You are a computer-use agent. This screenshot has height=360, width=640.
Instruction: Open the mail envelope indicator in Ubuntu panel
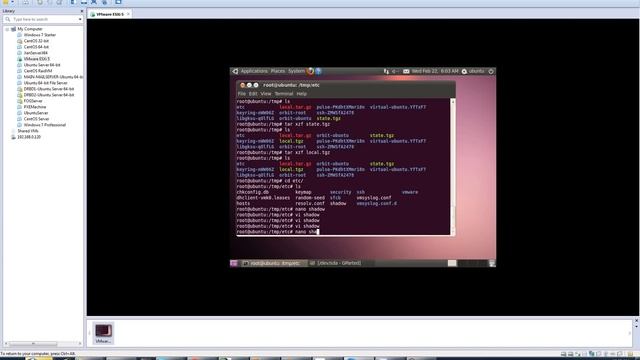tap(406, 71)
